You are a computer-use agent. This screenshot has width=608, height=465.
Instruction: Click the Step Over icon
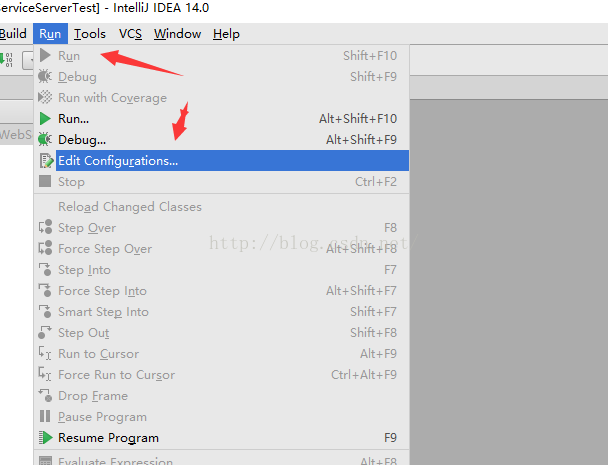(45, 227)
